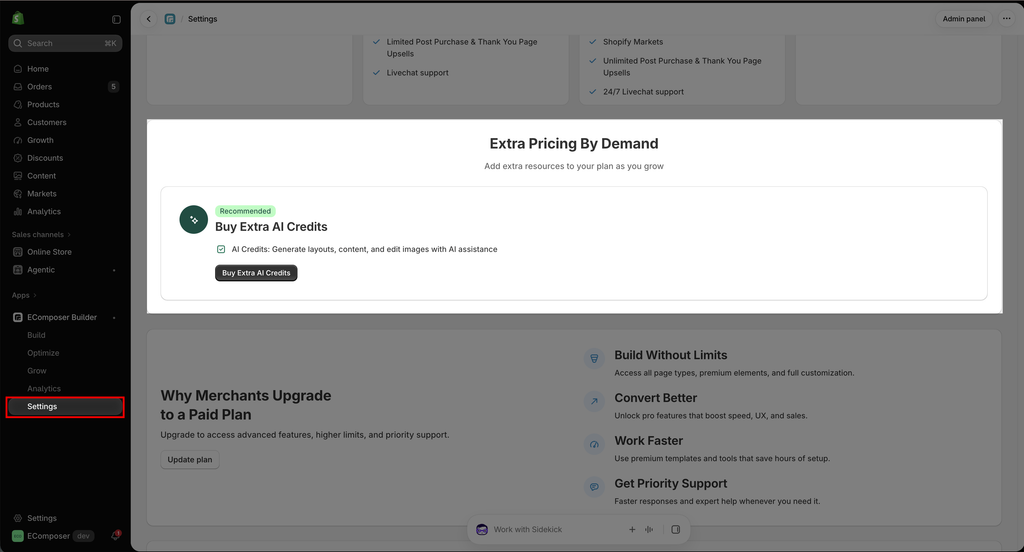Click the Orders inbox icon
The height and width of the screenshot is (552, 1024).
[18, 86]
